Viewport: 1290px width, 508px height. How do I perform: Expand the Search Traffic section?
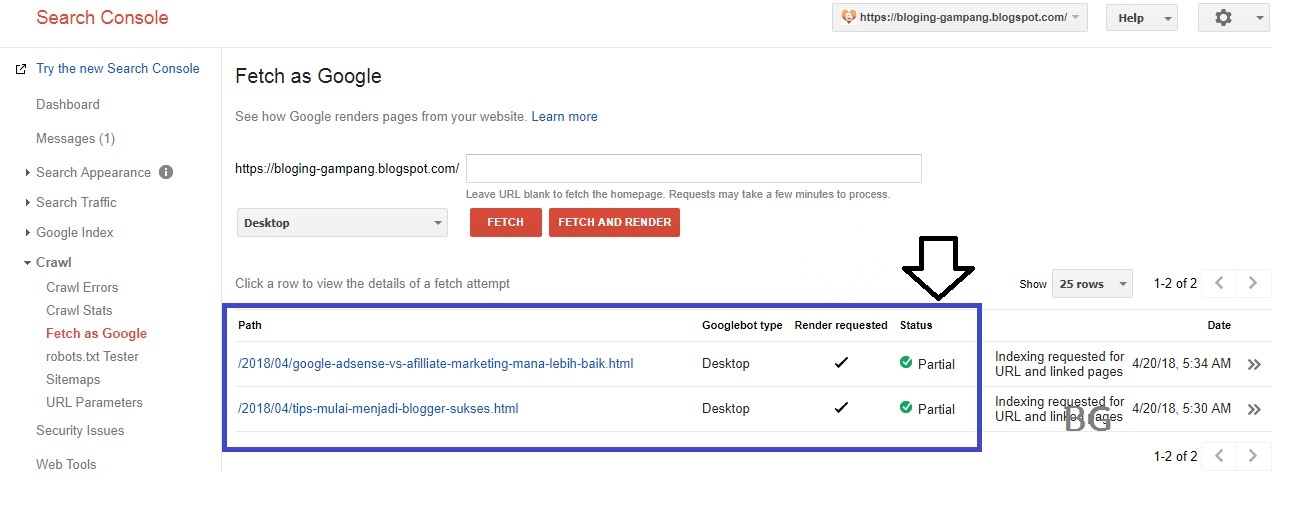point(76,202)
